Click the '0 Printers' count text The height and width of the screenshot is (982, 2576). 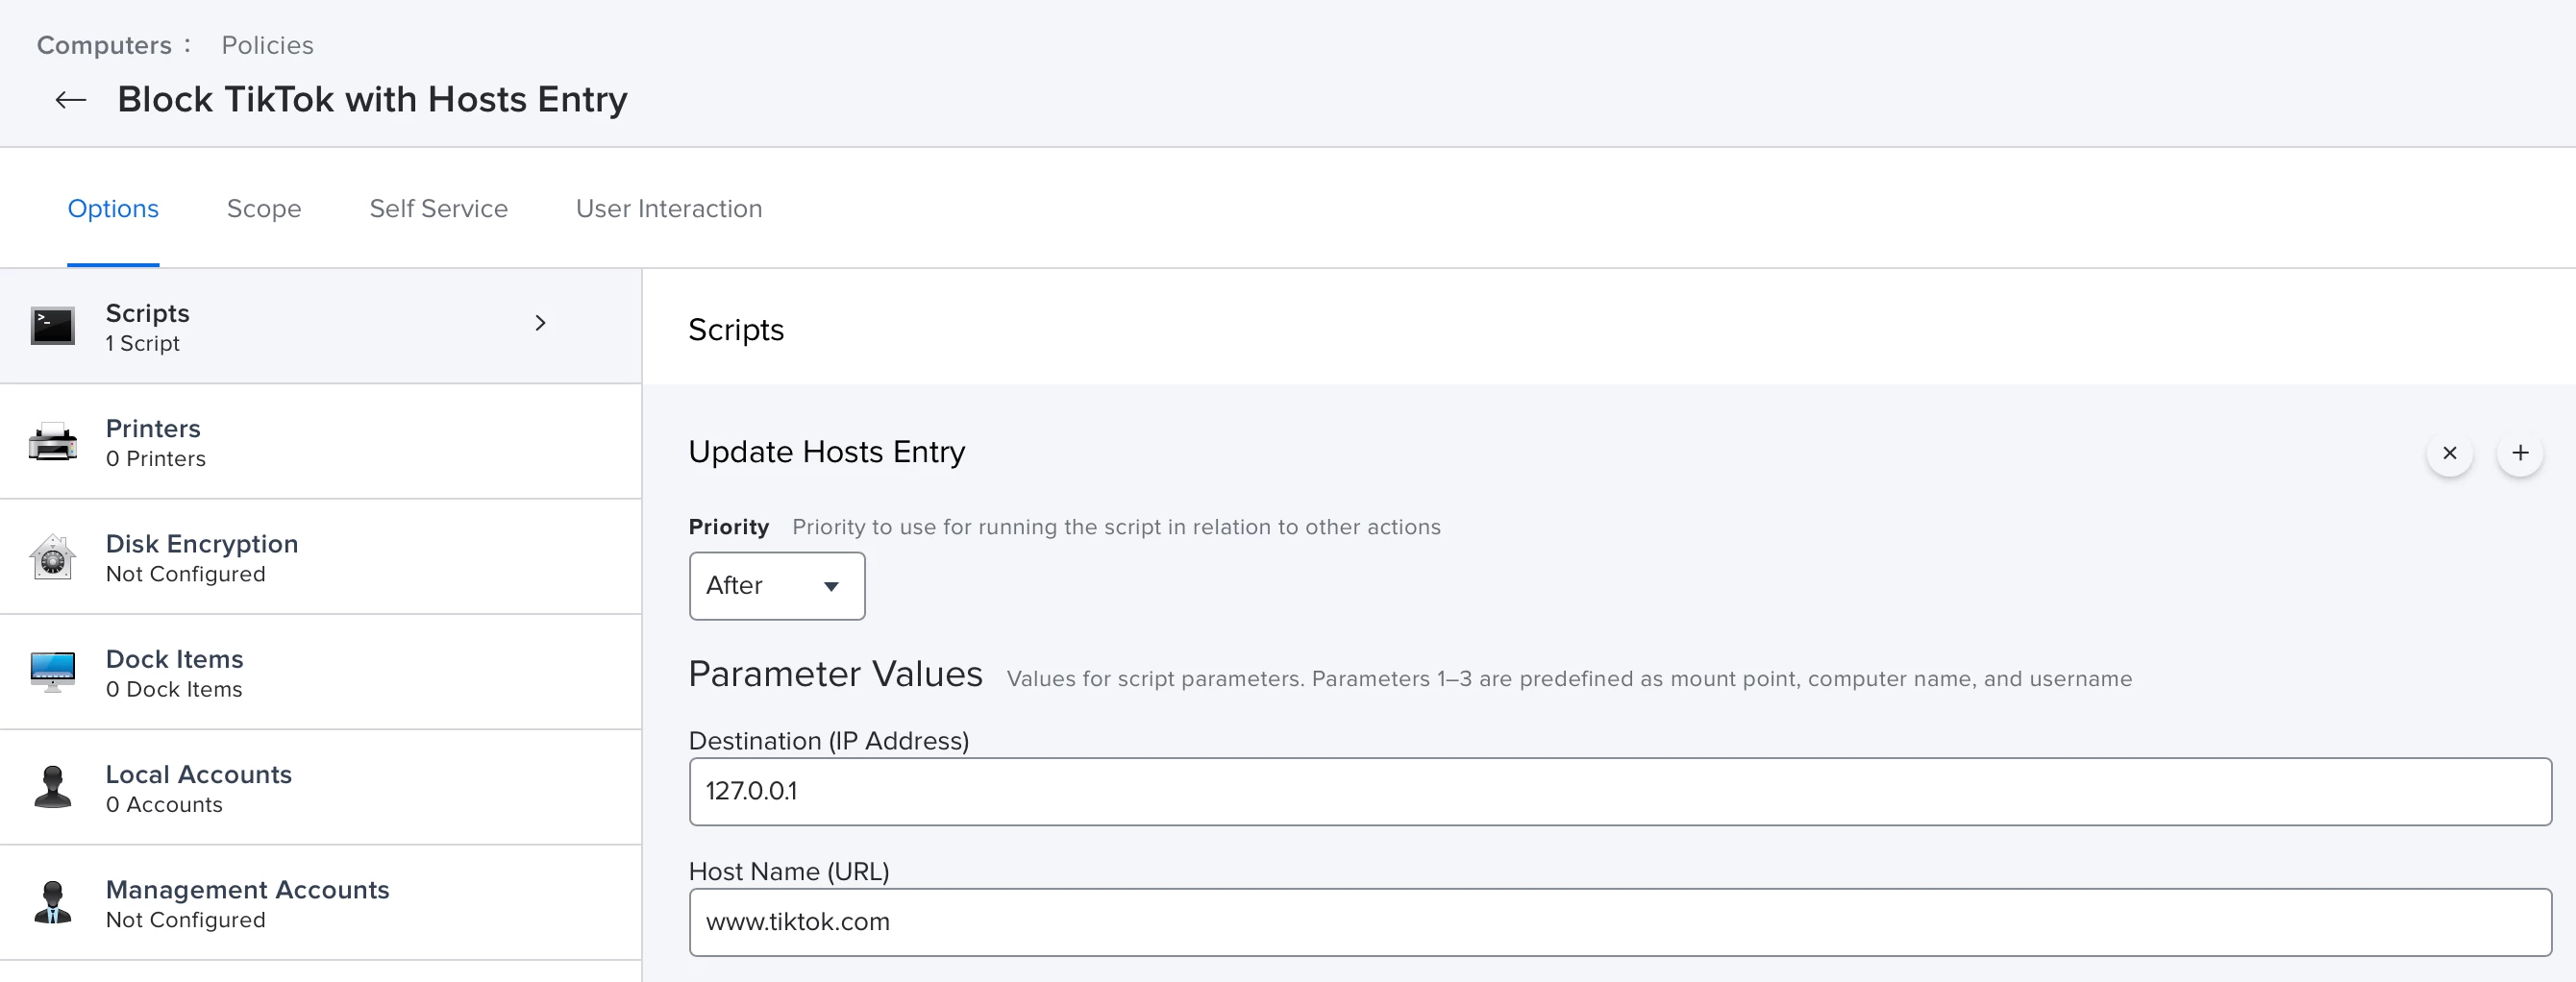pos(156,459)
